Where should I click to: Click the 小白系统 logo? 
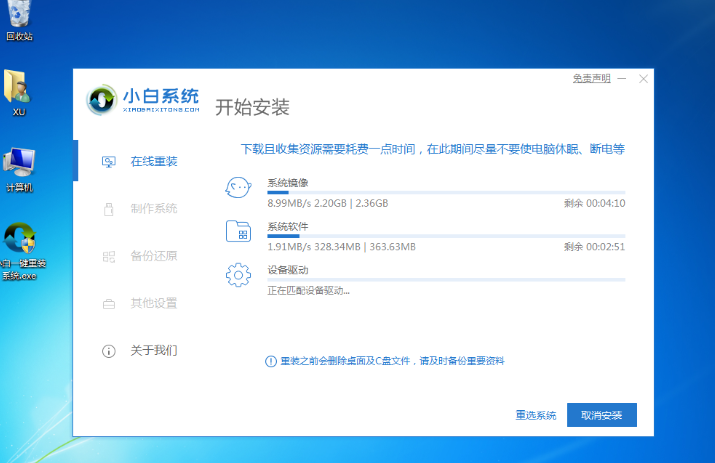144,101
